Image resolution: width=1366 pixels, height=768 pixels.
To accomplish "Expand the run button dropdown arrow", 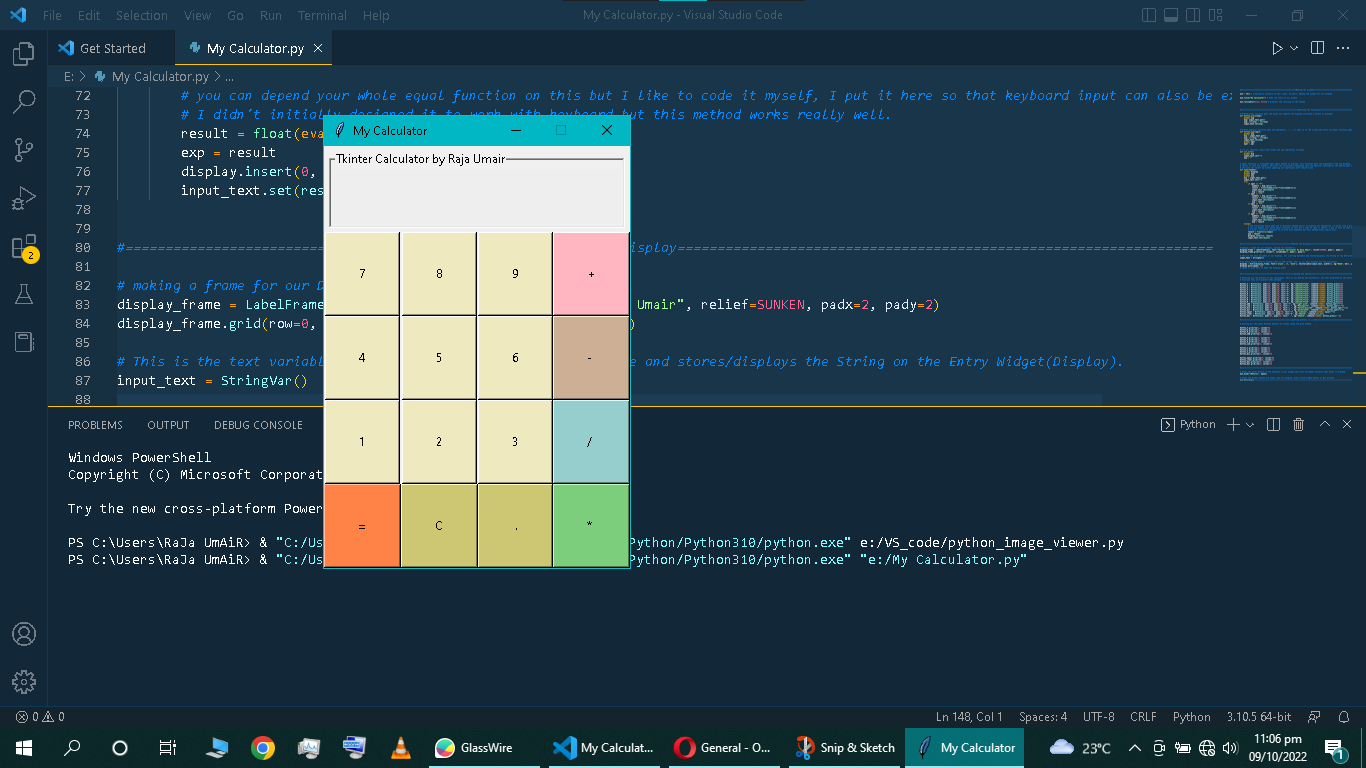I will coord(1294,48).
